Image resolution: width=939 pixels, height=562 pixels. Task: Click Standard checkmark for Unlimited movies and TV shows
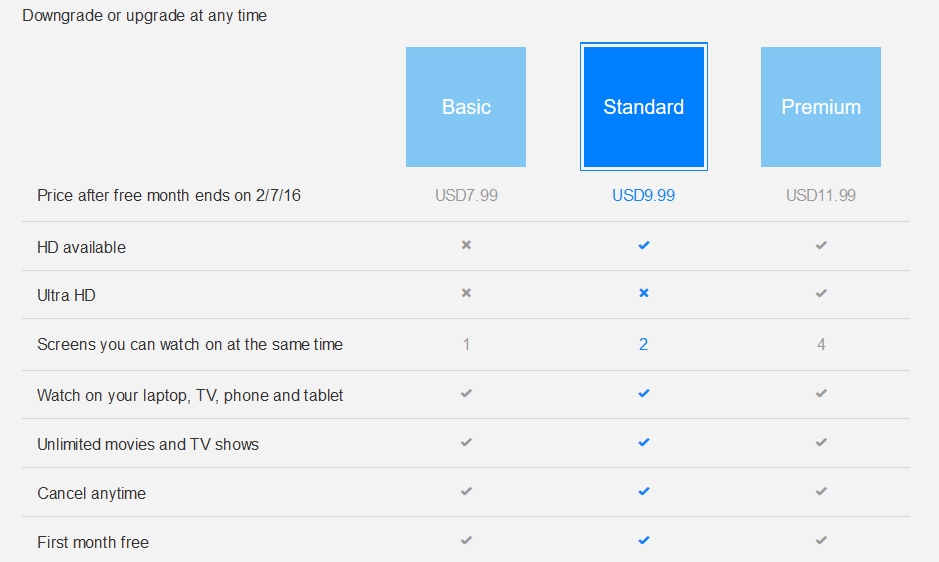point(644,442)
